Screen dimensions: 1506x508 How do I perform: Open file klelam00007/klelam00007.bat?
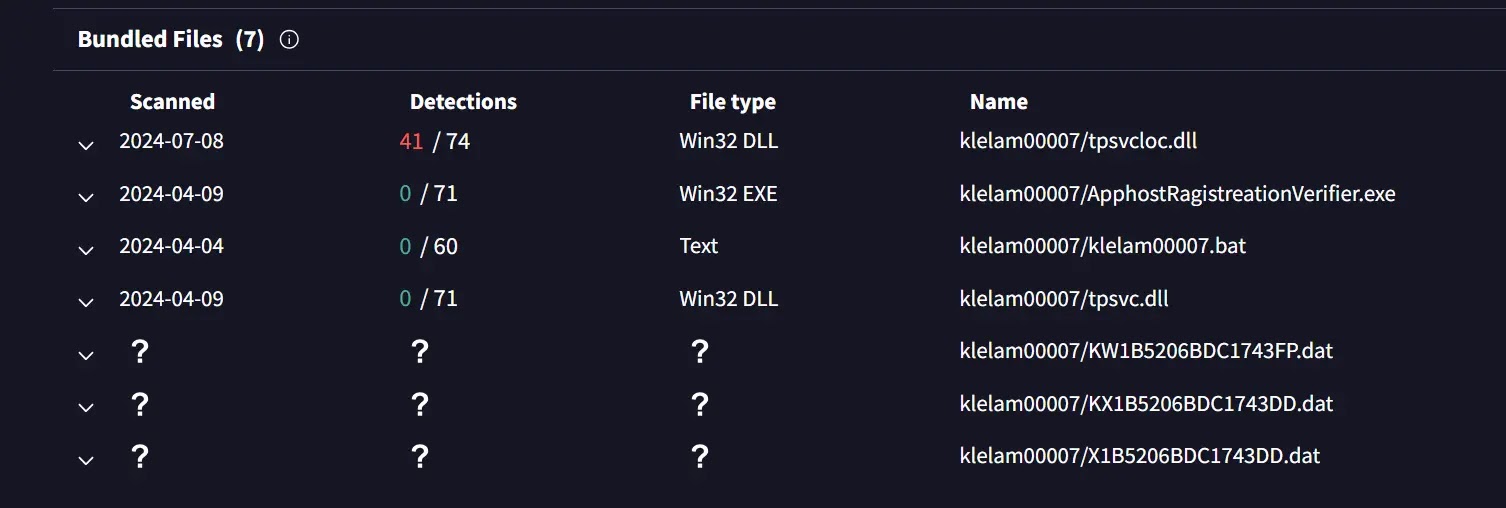[x=1102, y=246]
